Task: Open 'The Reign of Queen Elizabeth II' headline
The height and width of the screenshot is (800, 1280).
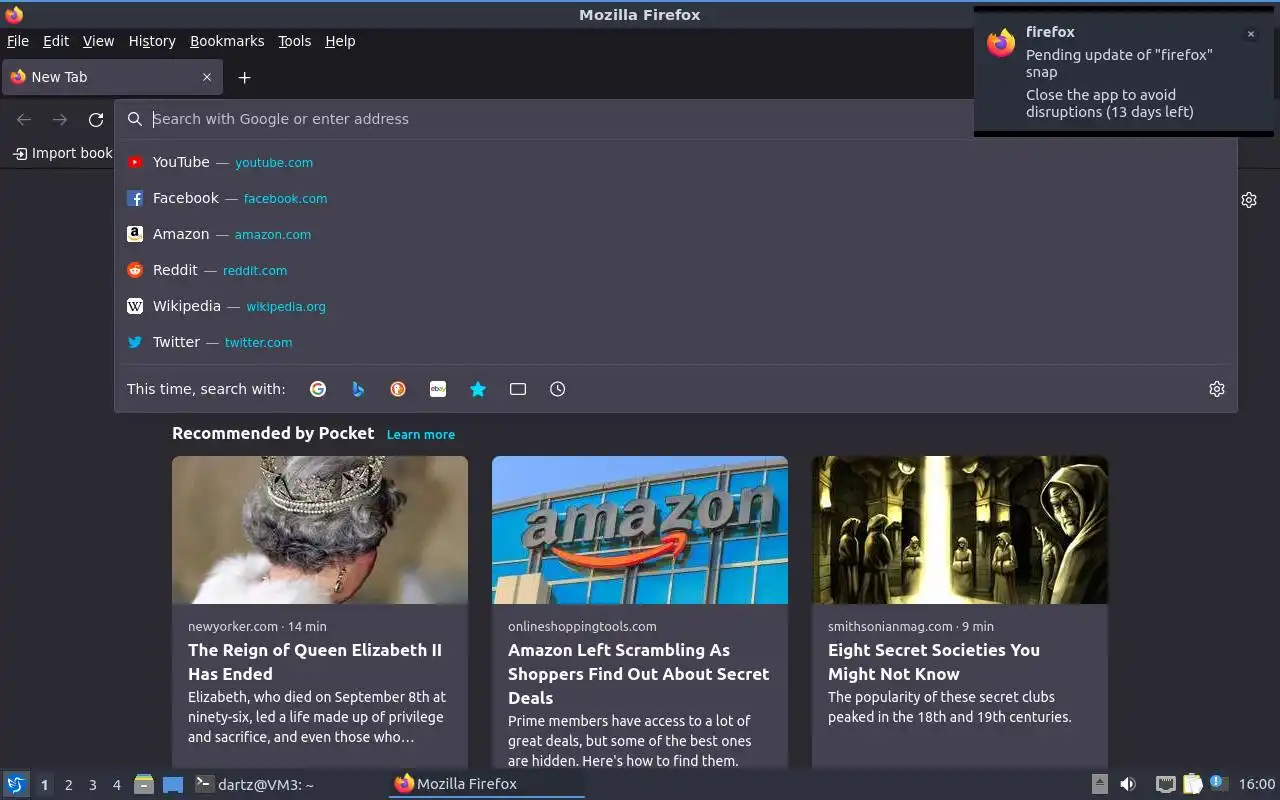Action: (315, 662)
